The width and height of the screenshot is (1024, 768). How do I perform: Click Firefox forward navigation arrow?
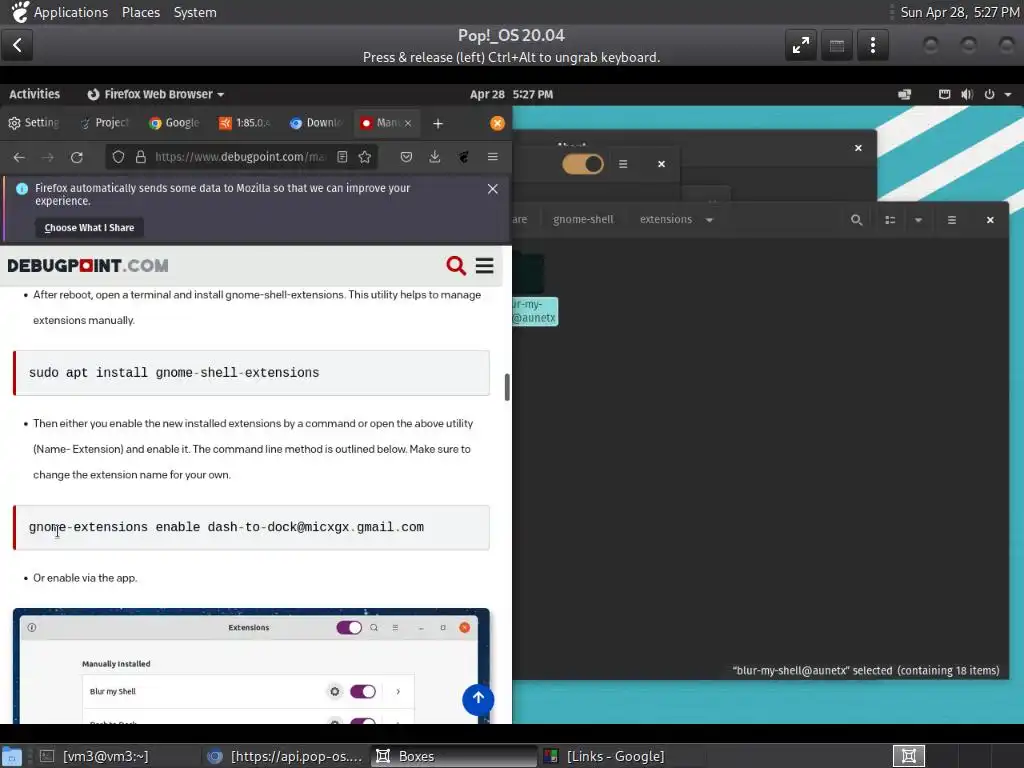tap(48, 157)
